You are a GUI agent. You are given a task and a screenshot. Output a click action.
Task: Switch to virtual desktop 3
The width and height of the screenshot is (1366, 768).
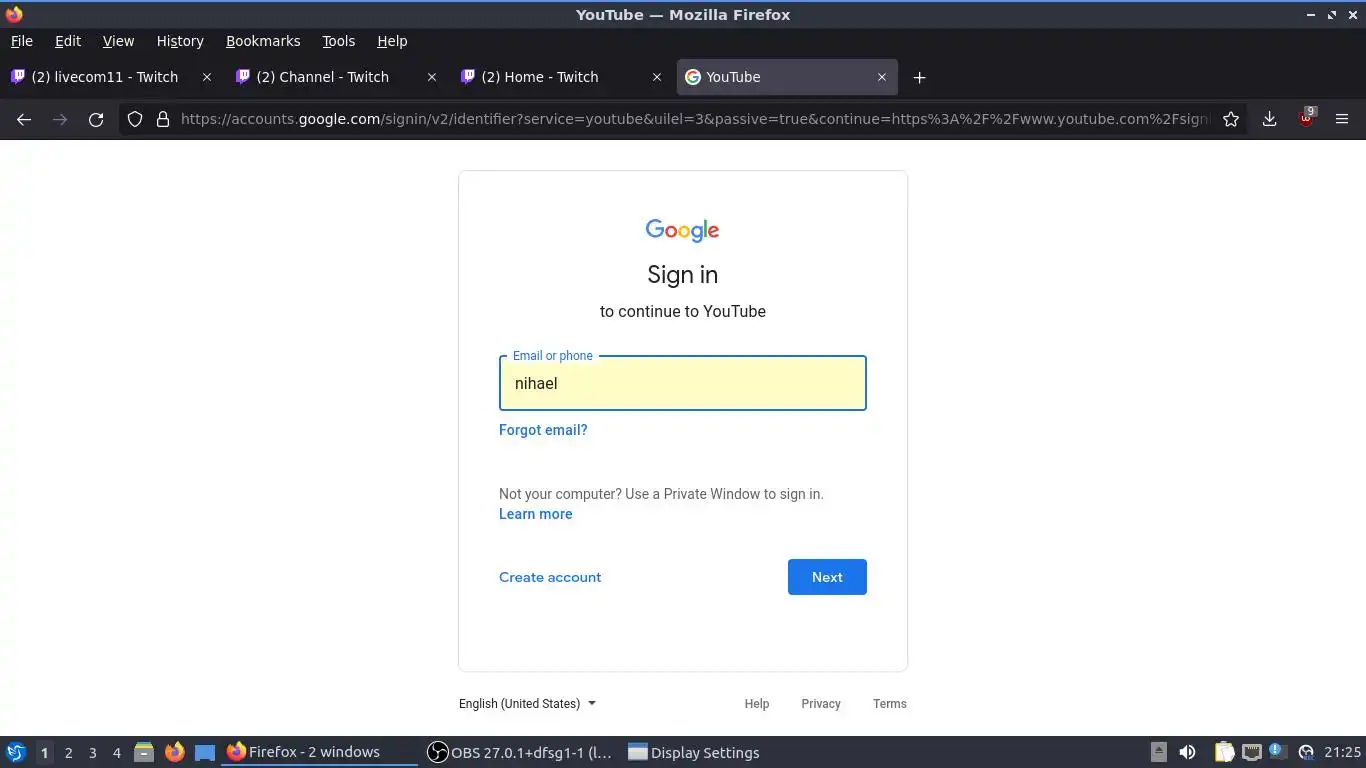point(92,753)
